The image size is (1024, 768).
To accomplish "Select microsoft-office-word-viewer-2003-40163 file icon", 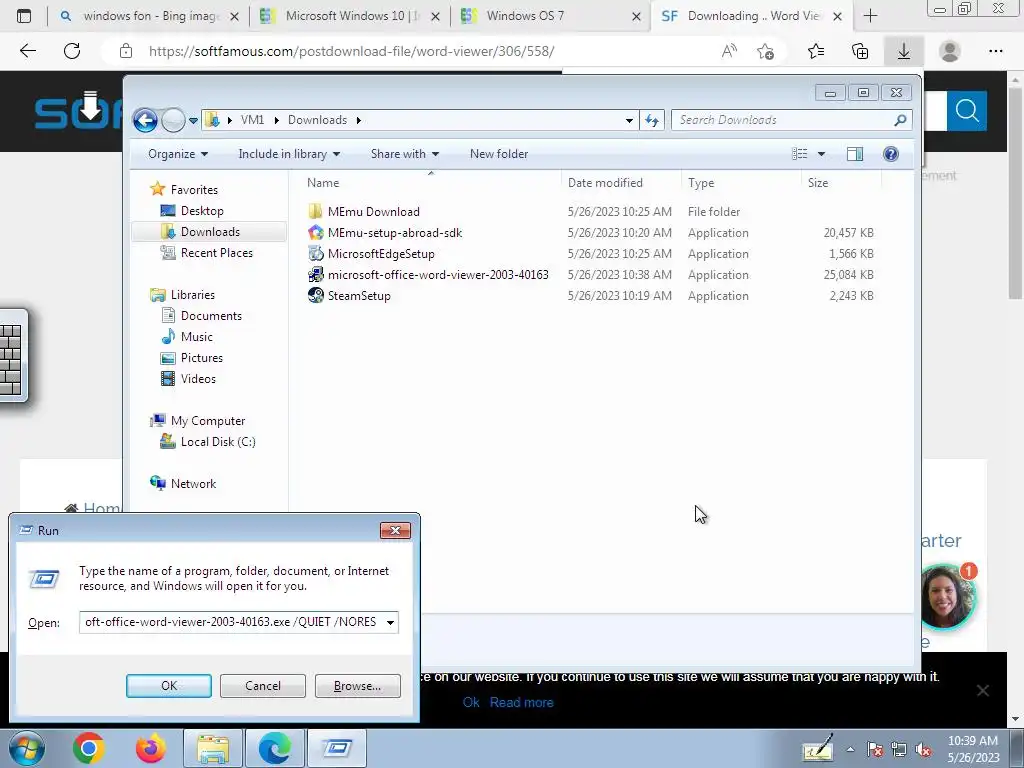I will (x=315, y=274).
